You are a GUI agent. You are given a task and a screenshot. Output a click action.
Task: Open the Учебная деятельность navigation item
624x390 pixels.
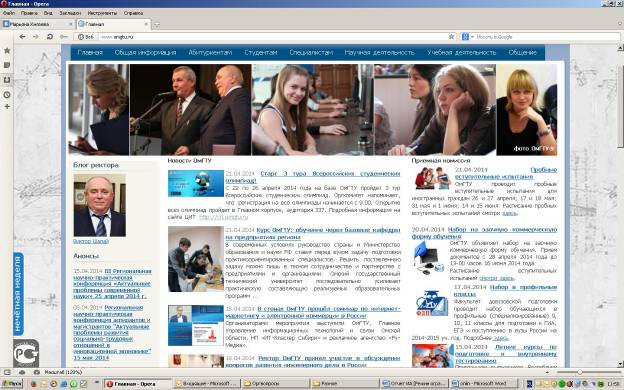(x=462, y=52)
